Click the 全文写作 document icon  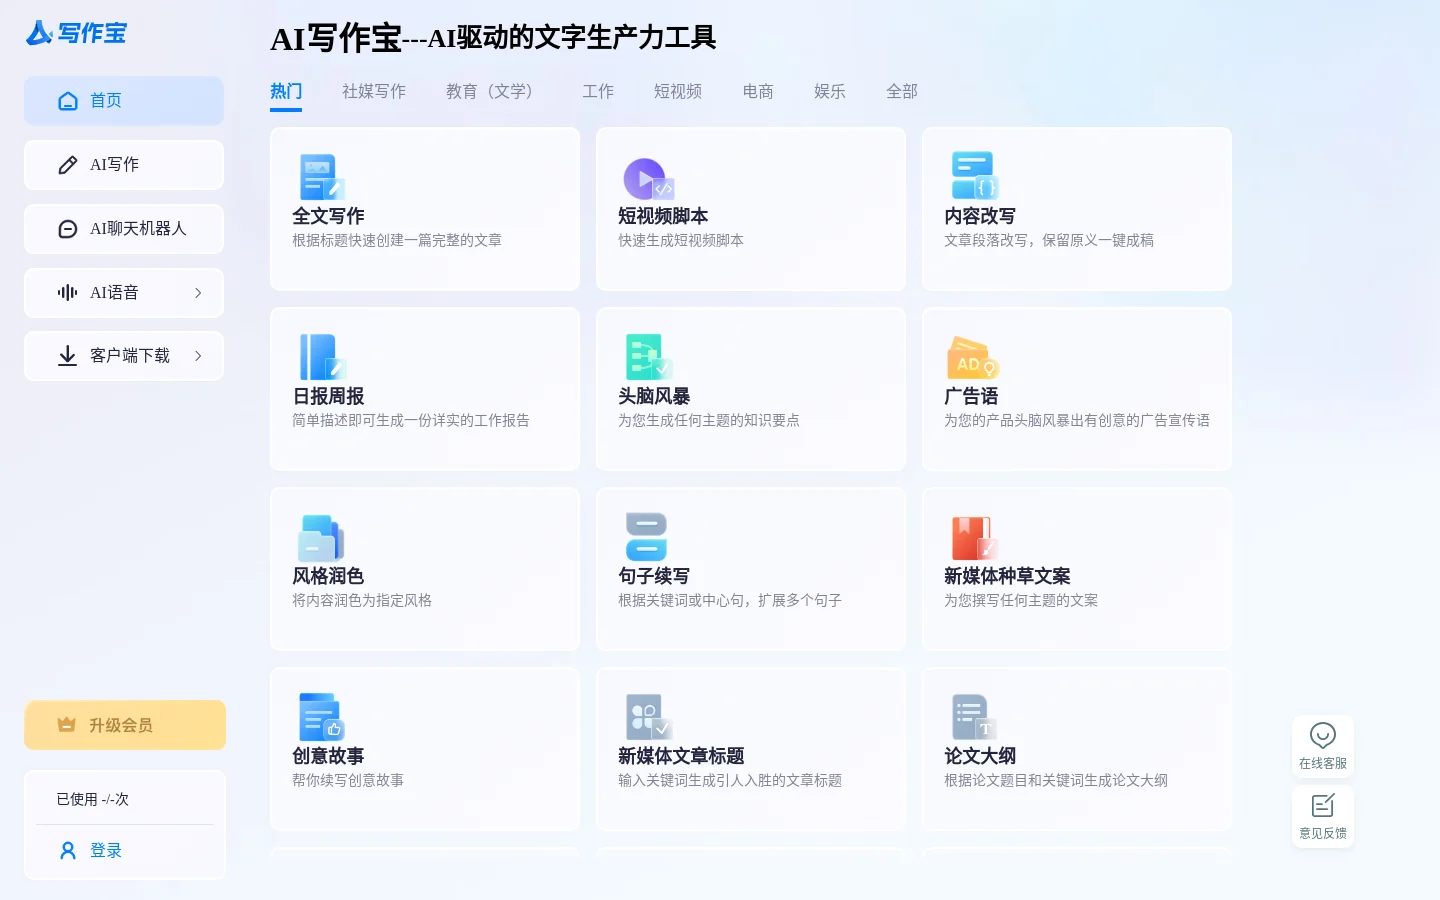pos(322,178)
